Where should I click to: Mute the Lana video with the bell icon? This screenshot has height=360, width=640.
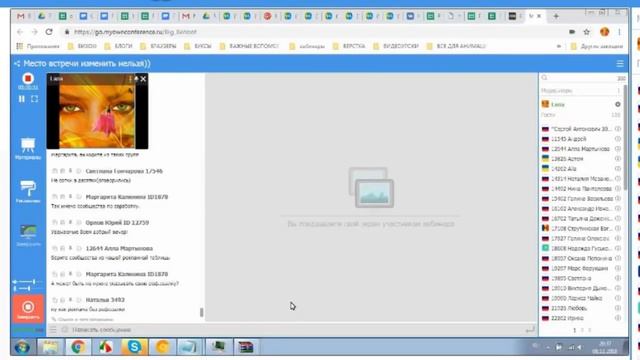point(137,79)
